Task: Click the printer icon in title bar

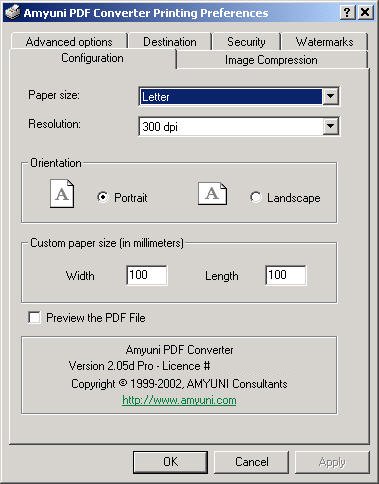Action: [13, 12]
